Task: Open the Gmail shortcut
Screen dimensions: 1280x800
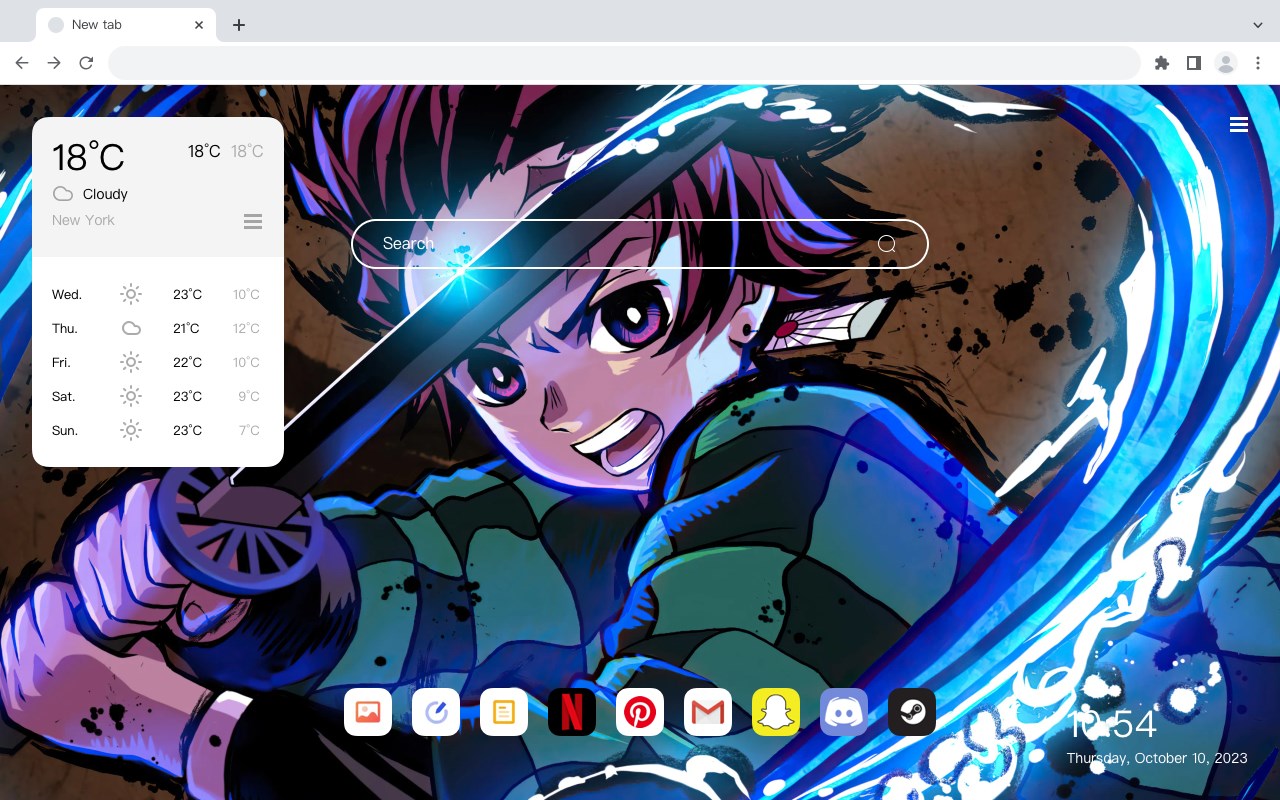Action: pyautogui.click(x=708, y=712)
